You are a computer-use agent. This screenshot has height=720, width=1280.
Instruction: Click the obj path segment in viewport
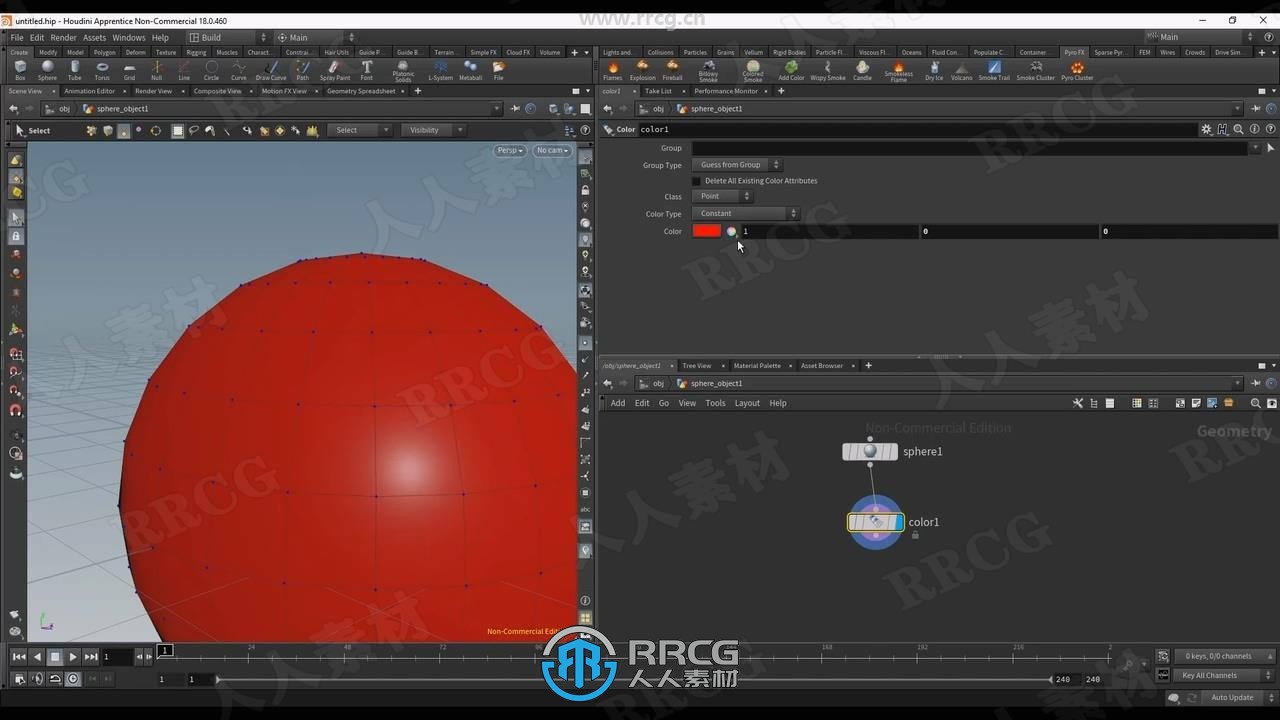pyautogui.click(x=64, y=109)
